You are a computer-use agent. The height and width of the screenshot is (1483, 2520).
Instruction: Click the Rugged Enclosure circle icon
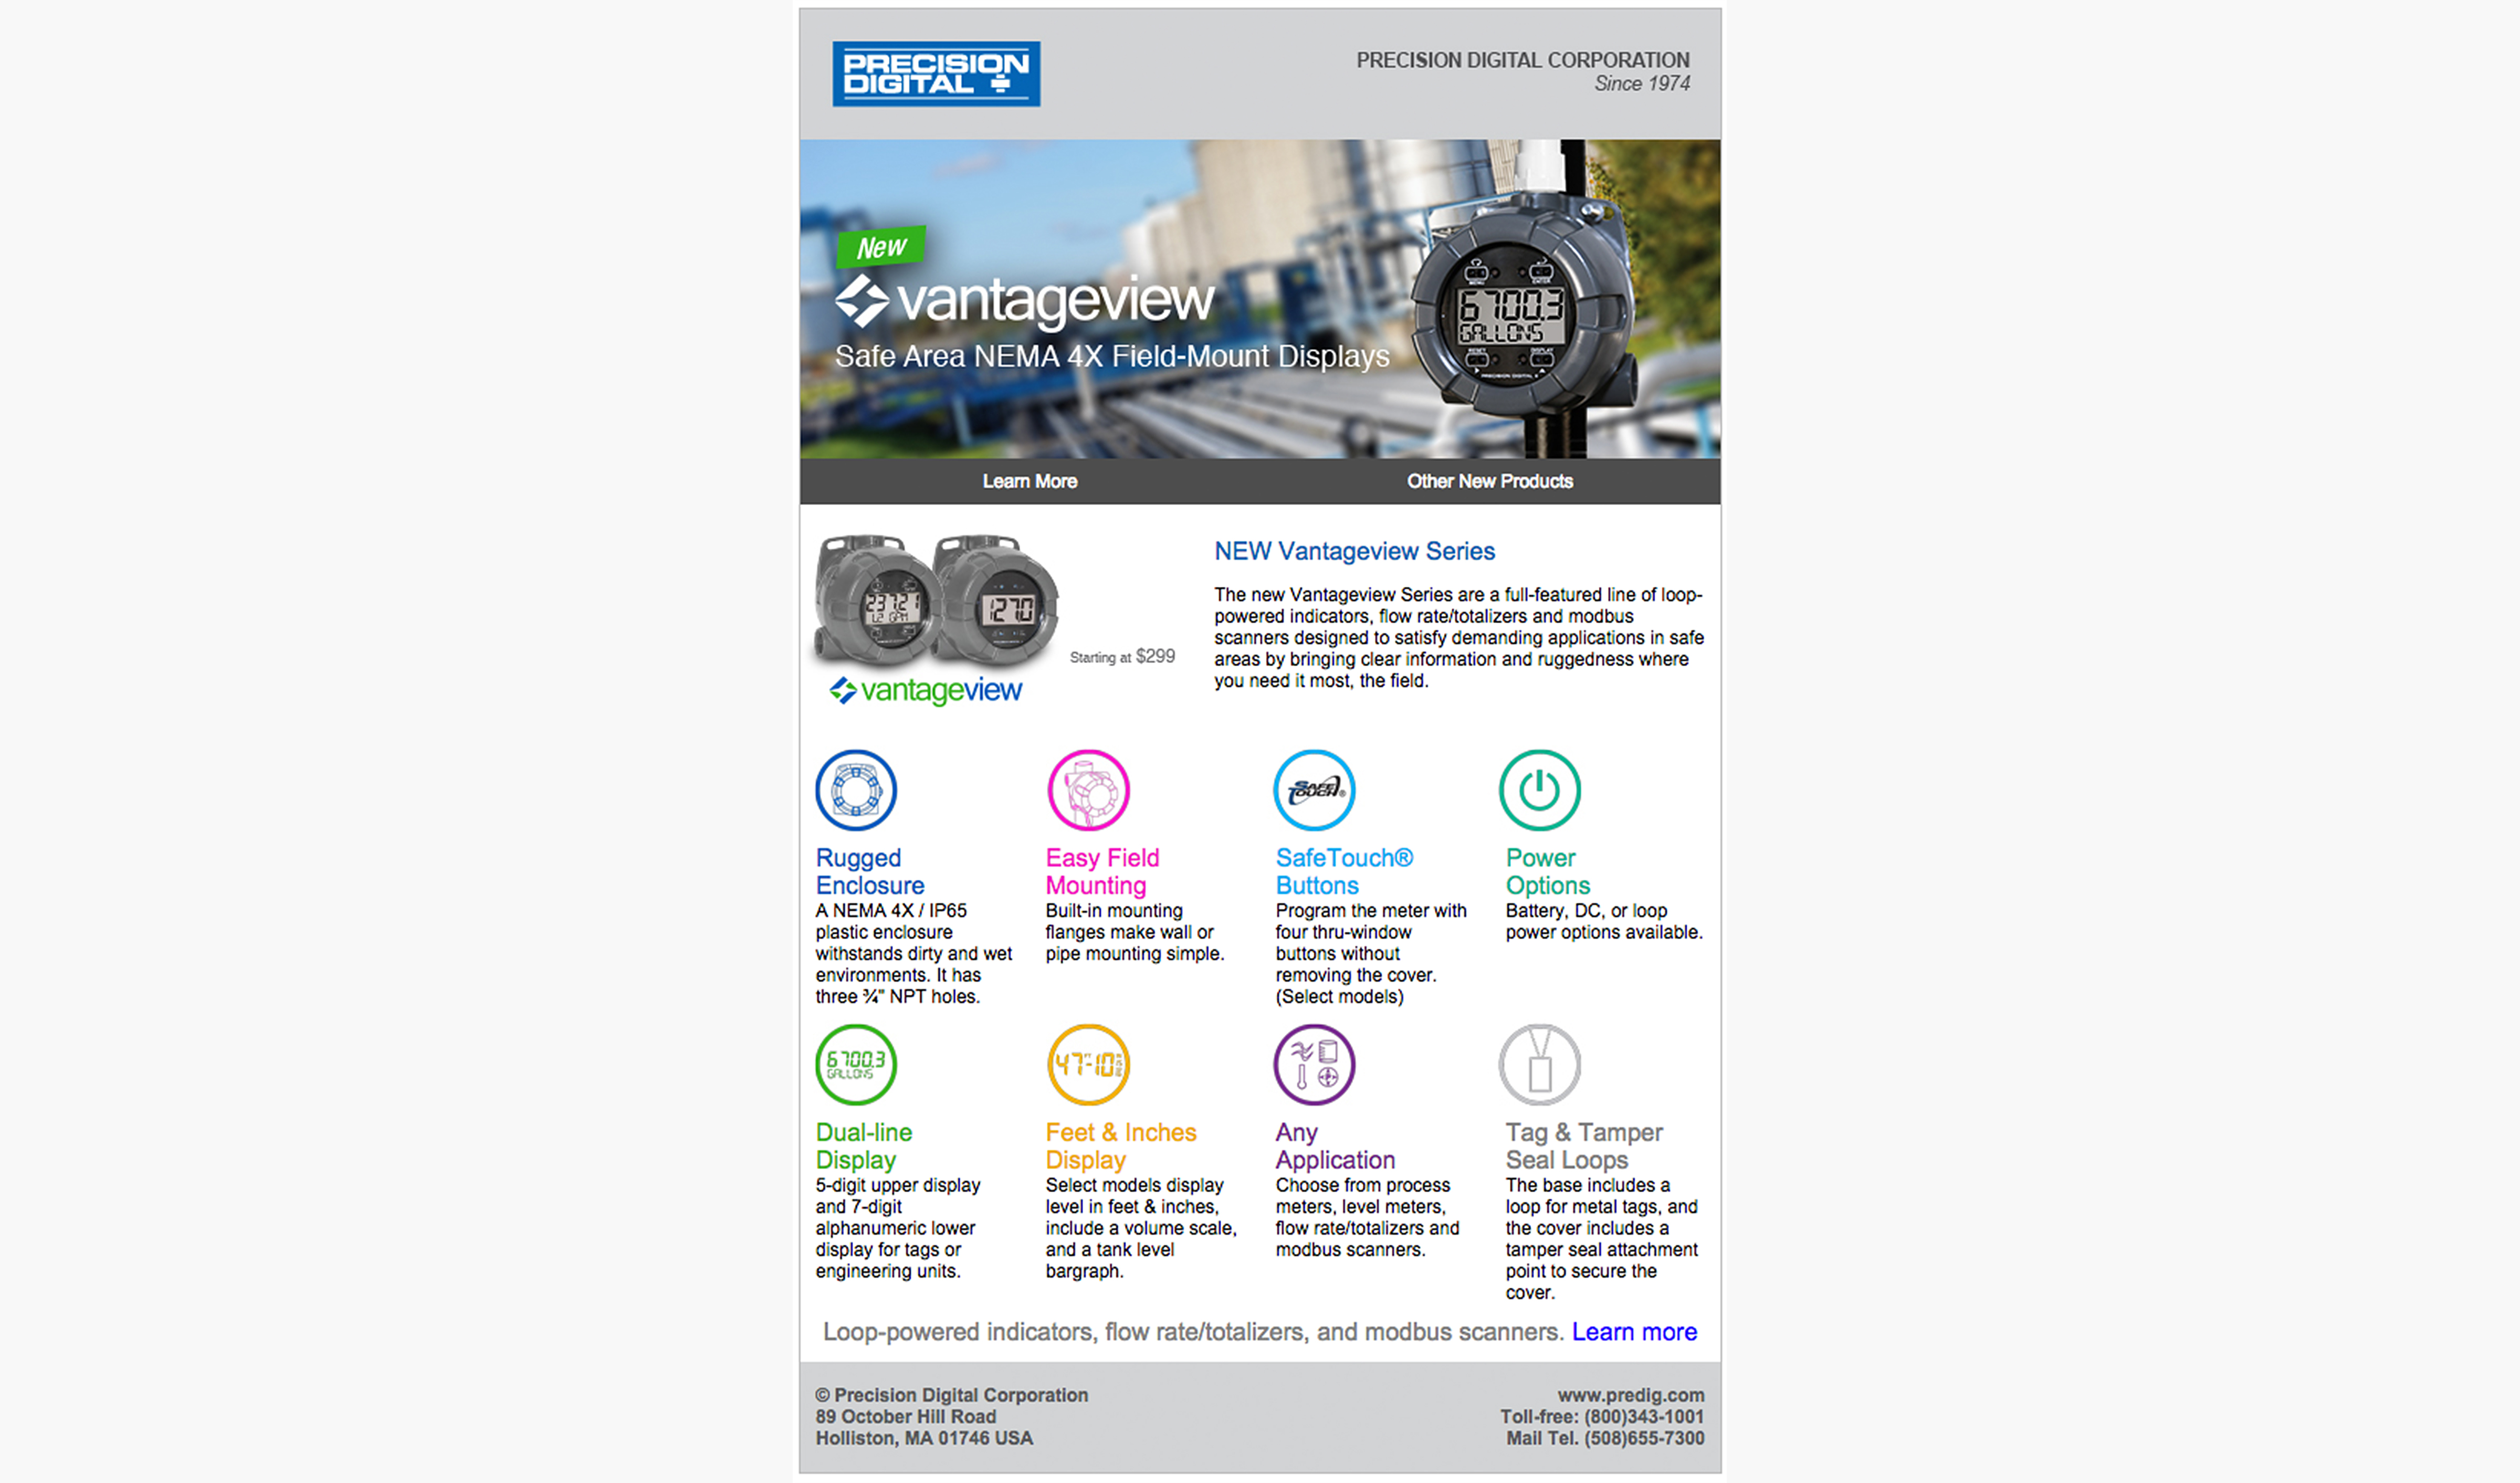click(856, 790)
